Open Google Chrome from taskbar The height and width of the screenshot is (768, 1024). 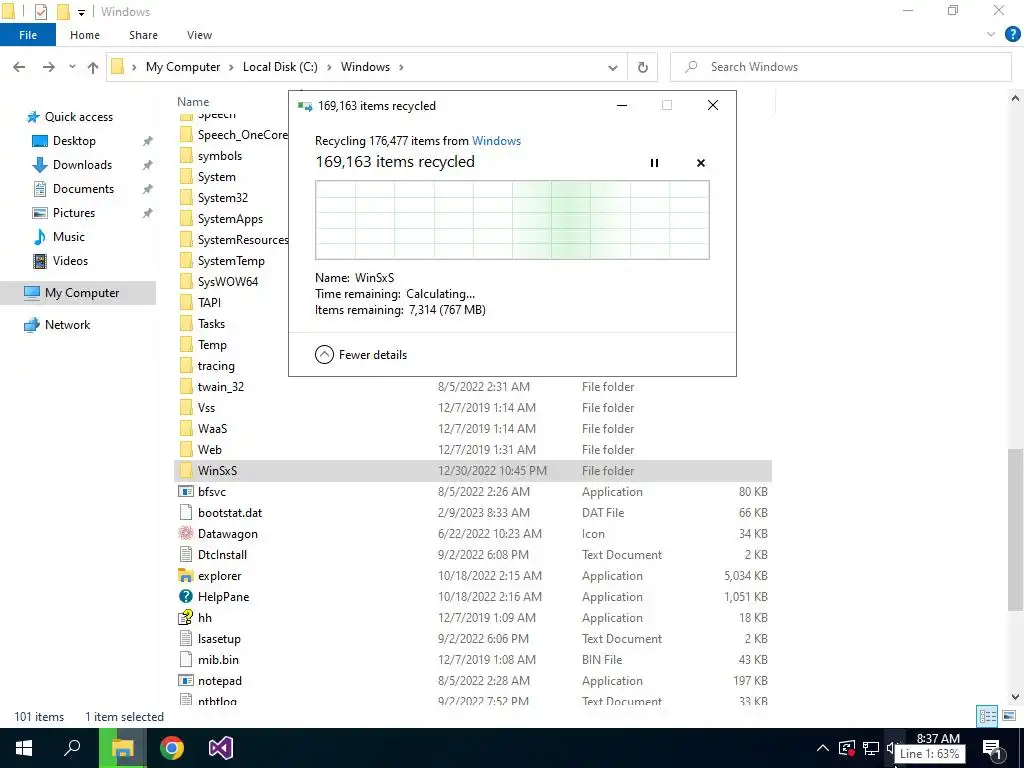pos(172,748)
